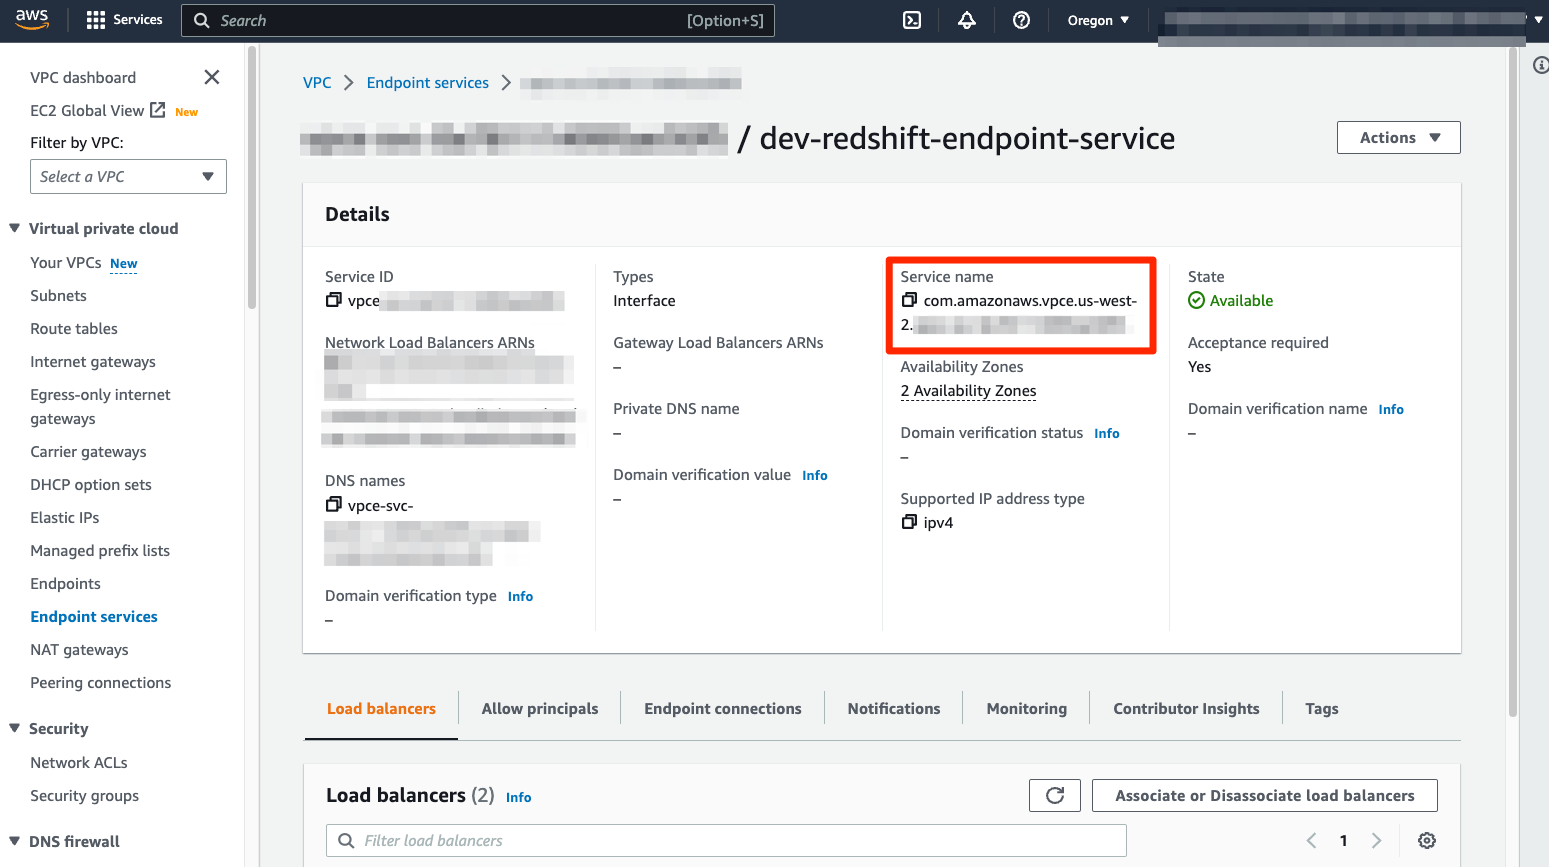Open the Actions dropdown button
This screenshot has width=1549, height=867.
(1398, 137)
